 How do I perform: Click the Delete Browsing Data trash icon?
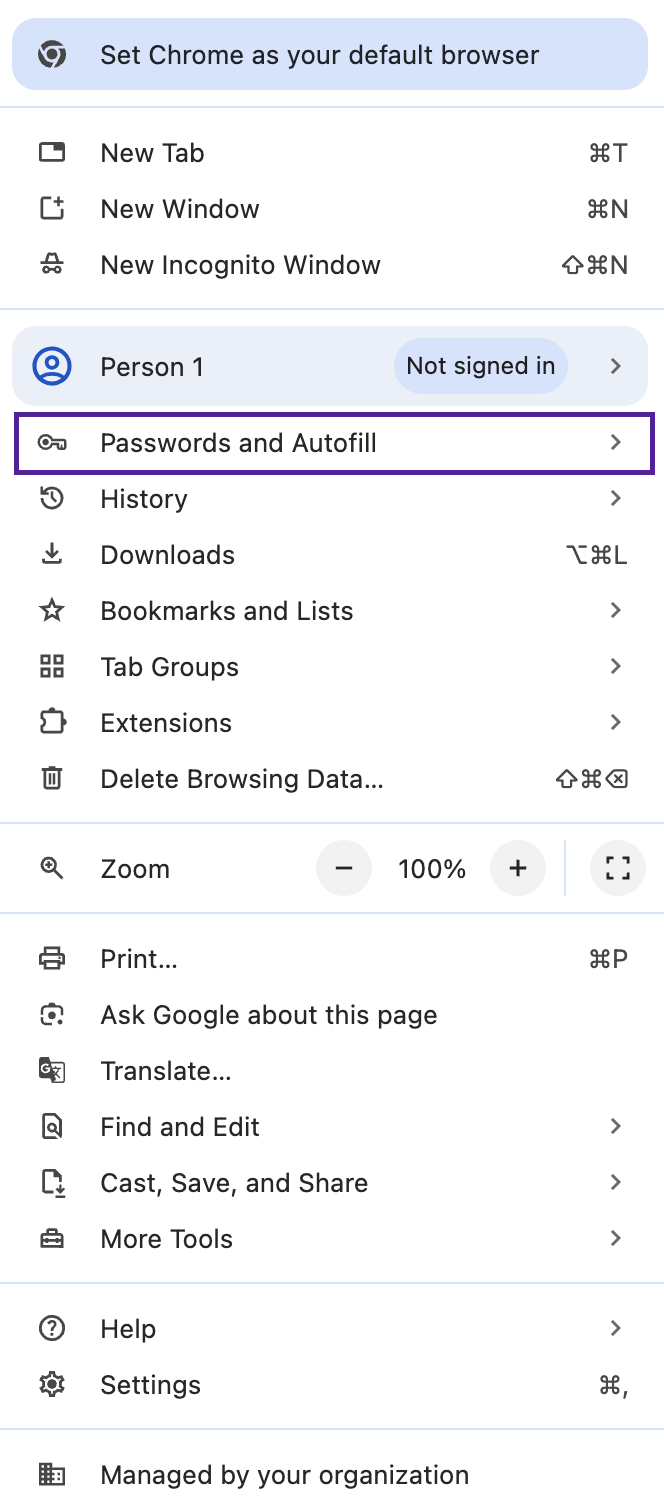click(52, 778)
